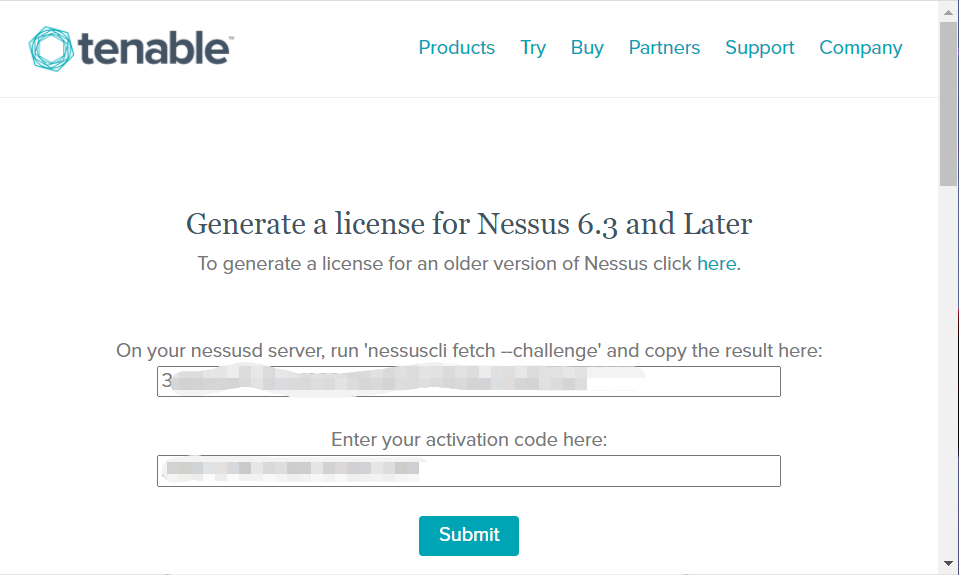Select the Buy navigation item
This screenshot has width=959, height=575.
(x=587, y=48)
